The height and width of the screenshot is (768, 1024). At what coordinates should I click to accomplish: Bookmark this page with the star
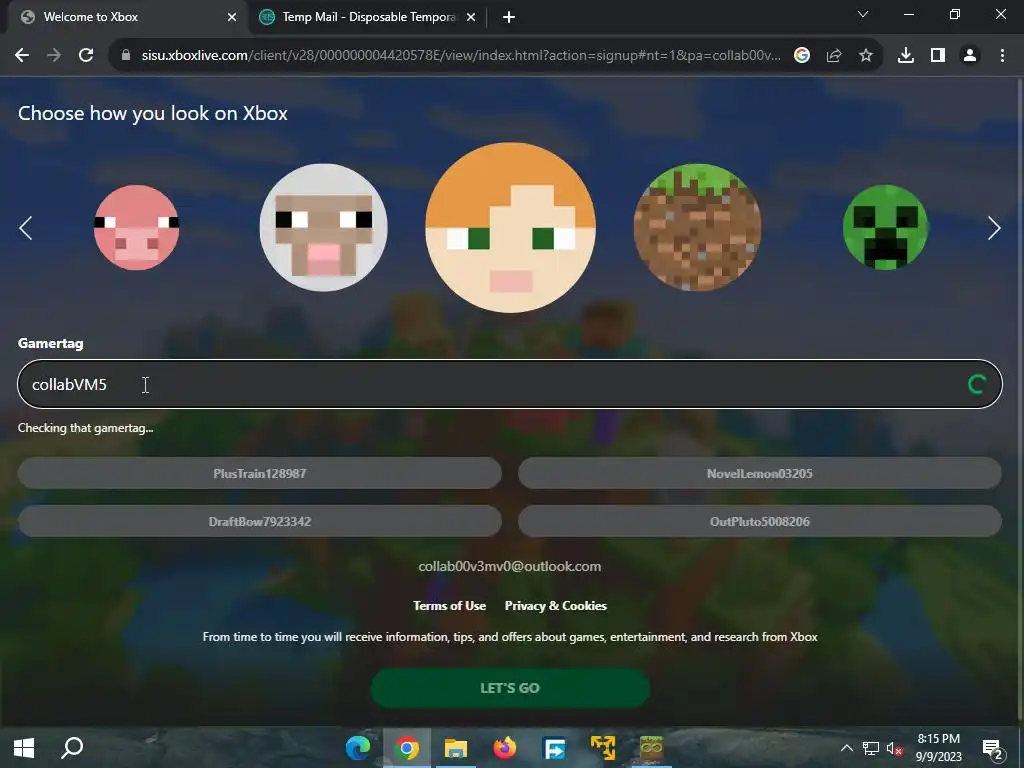coord(866,56)
